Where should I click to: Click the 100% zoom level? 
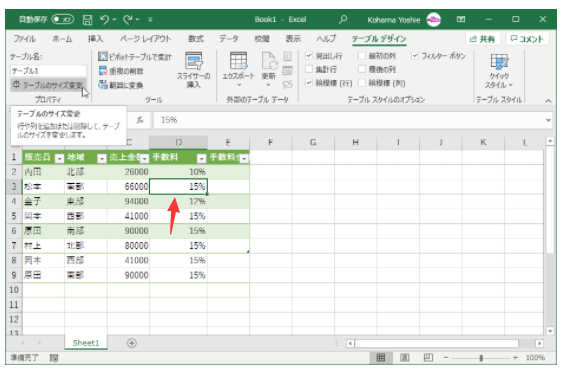535,358
